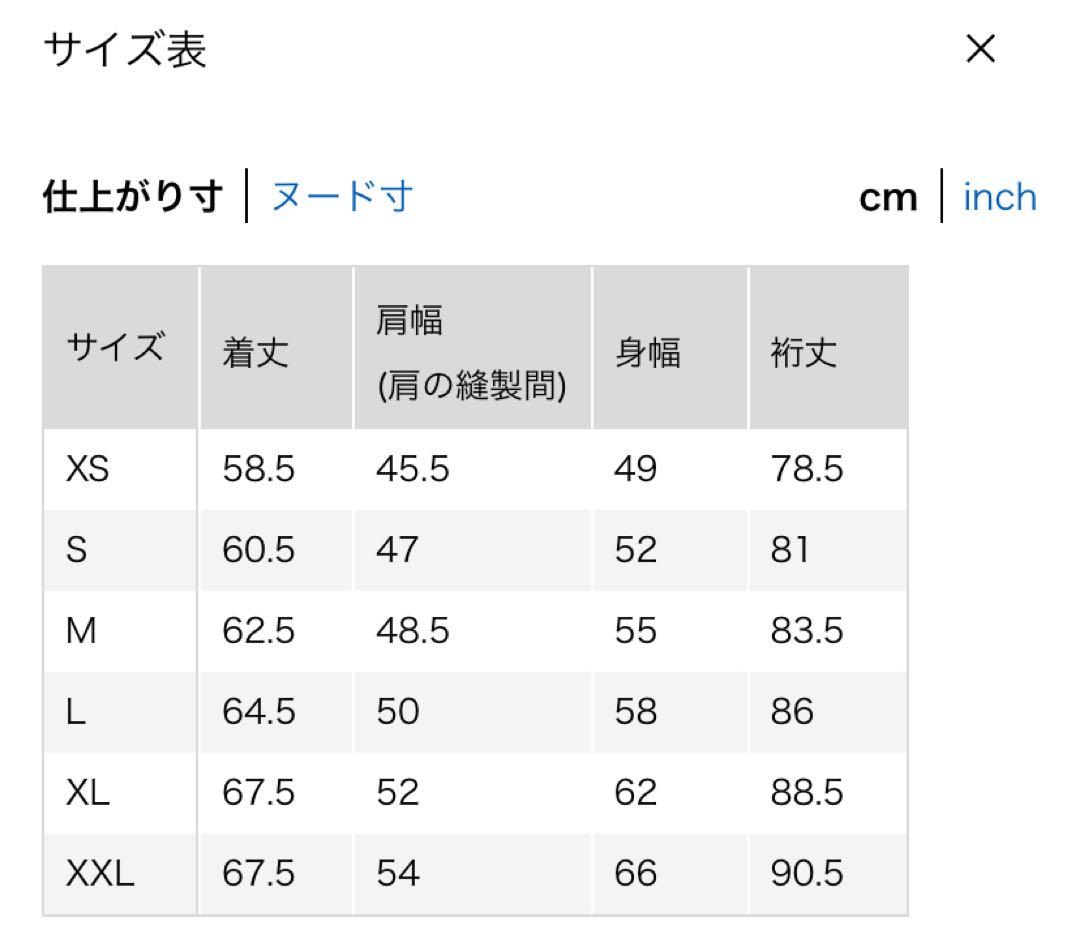Switch units to inch
This screenshot has width=1080, height=946.
pyautogui.click(x=999, y=197)
